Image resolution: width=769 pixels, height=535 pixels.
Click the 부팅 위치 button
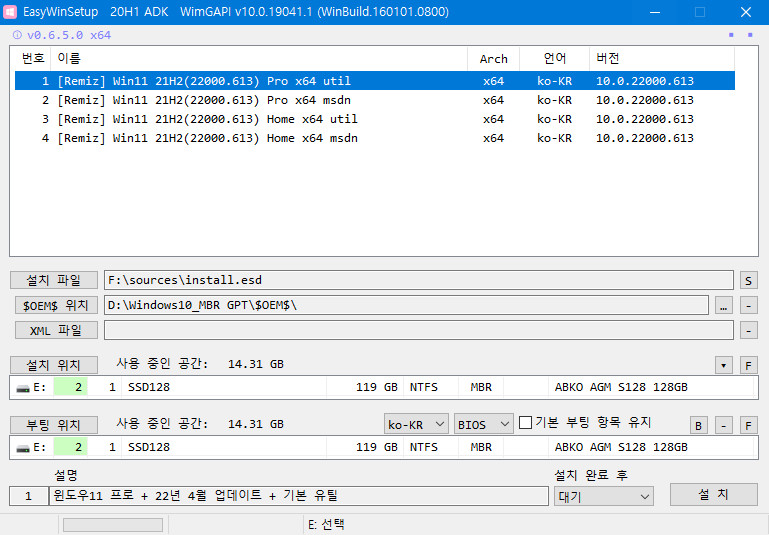54,425
